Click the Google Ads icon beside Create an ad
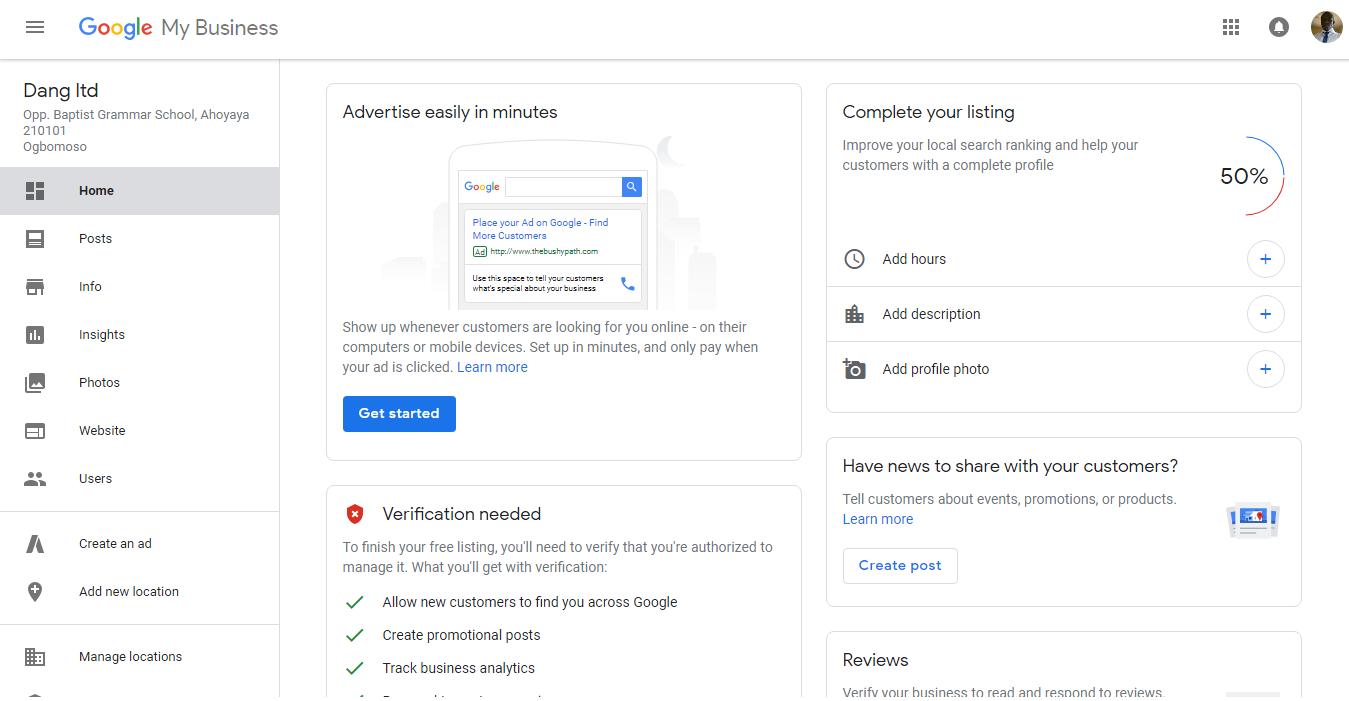1349x701 pixels. coord(35,544)
